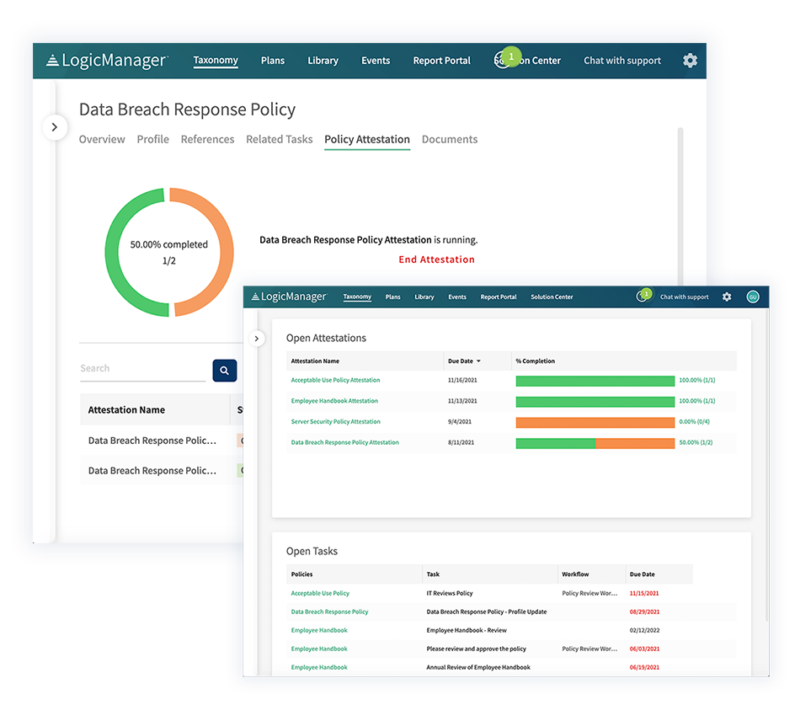Click the Server Security Policy progress bar

595,422
